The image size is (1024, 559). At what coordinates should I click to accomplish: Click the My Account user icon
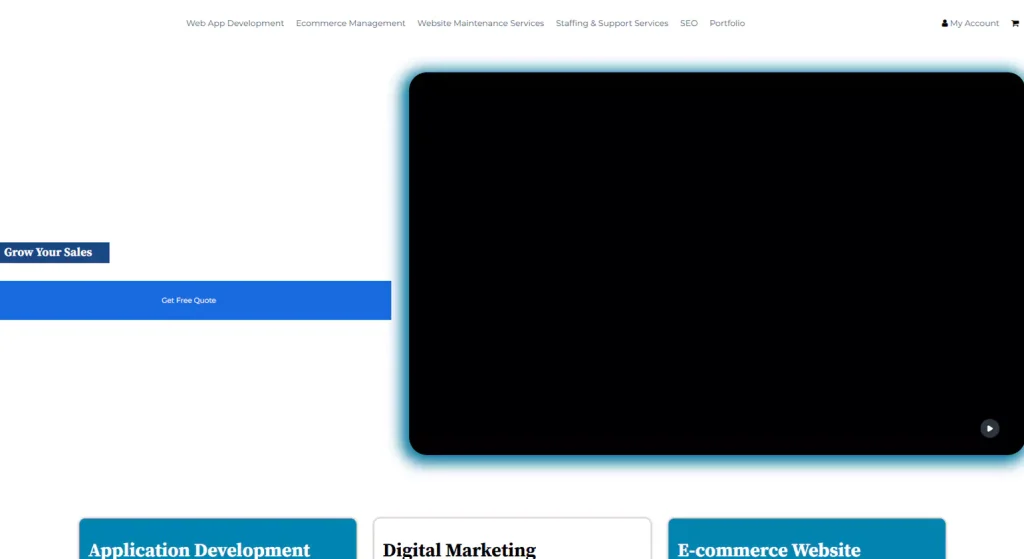pyautogui.click(x=944, y=23)
